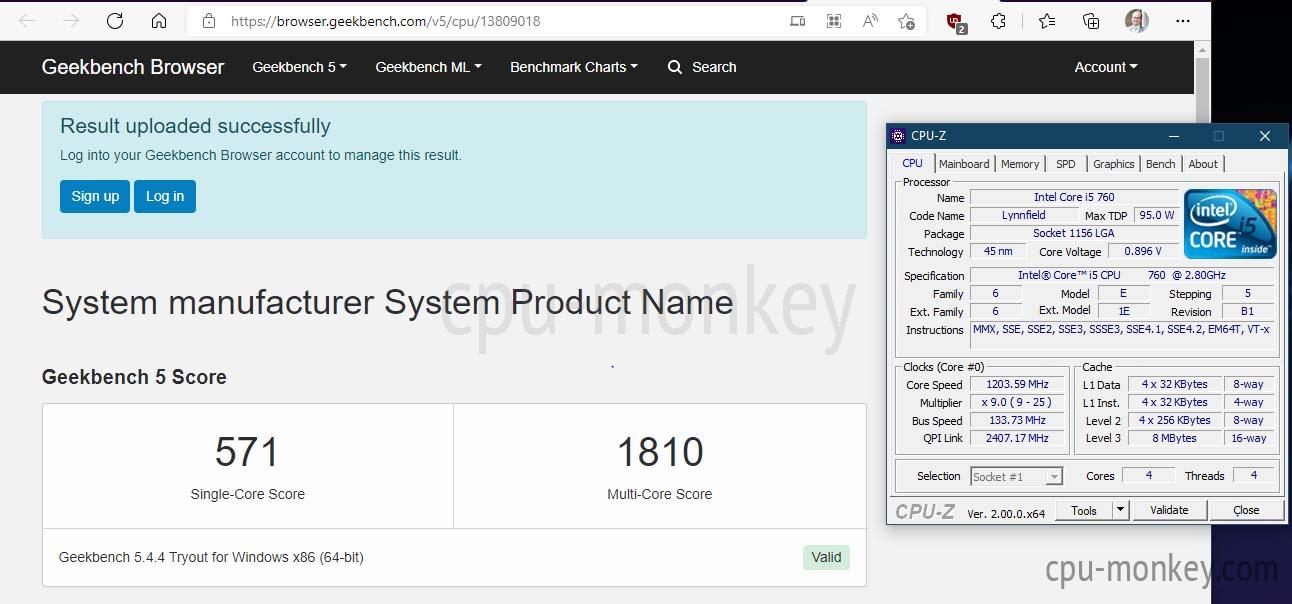This screenshot has width=1292, height=604.
Task: Click the Valid status badge
Action: [x=826, y=557]
